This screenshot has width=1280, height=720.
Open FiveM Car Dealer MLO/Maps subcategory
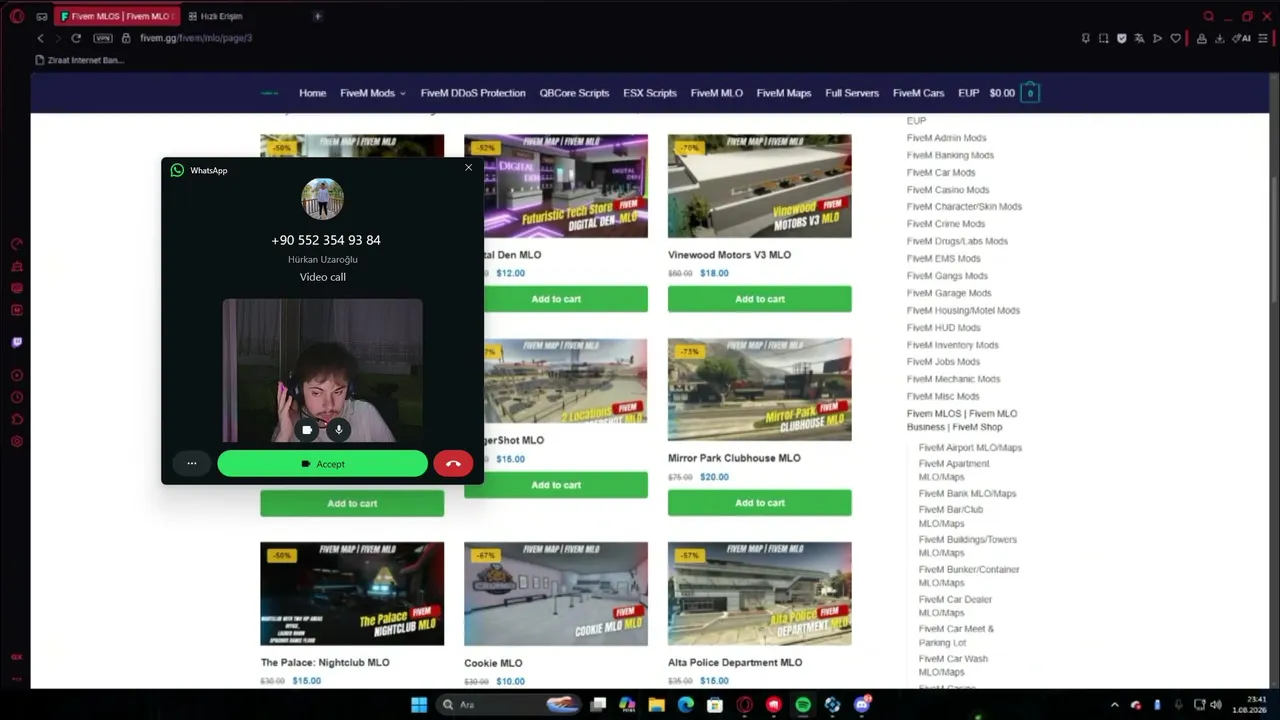pyautogui.click(x=955, y=606)
